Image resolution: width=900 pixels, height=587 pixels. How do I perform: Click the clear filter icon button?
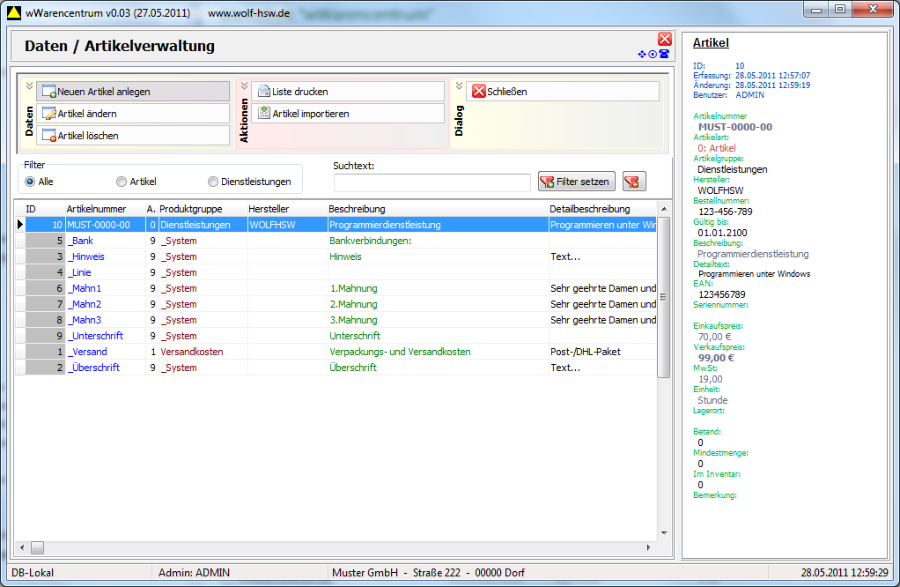pyautogui.click(x=632, y=181)
